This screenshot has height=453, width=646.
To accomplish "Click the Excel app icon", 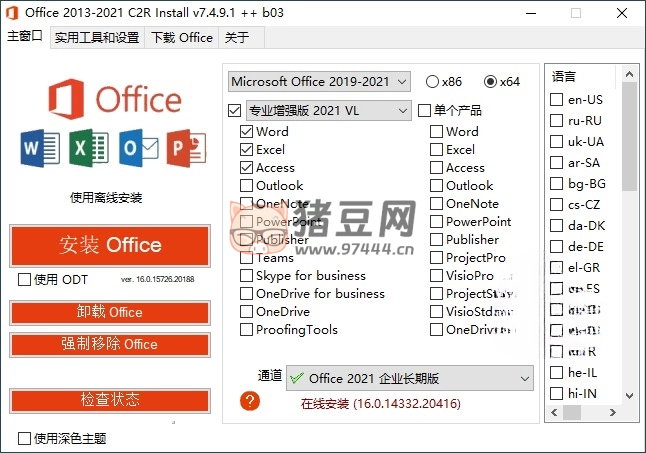I will pyautogui.click(x=89, y=148).
